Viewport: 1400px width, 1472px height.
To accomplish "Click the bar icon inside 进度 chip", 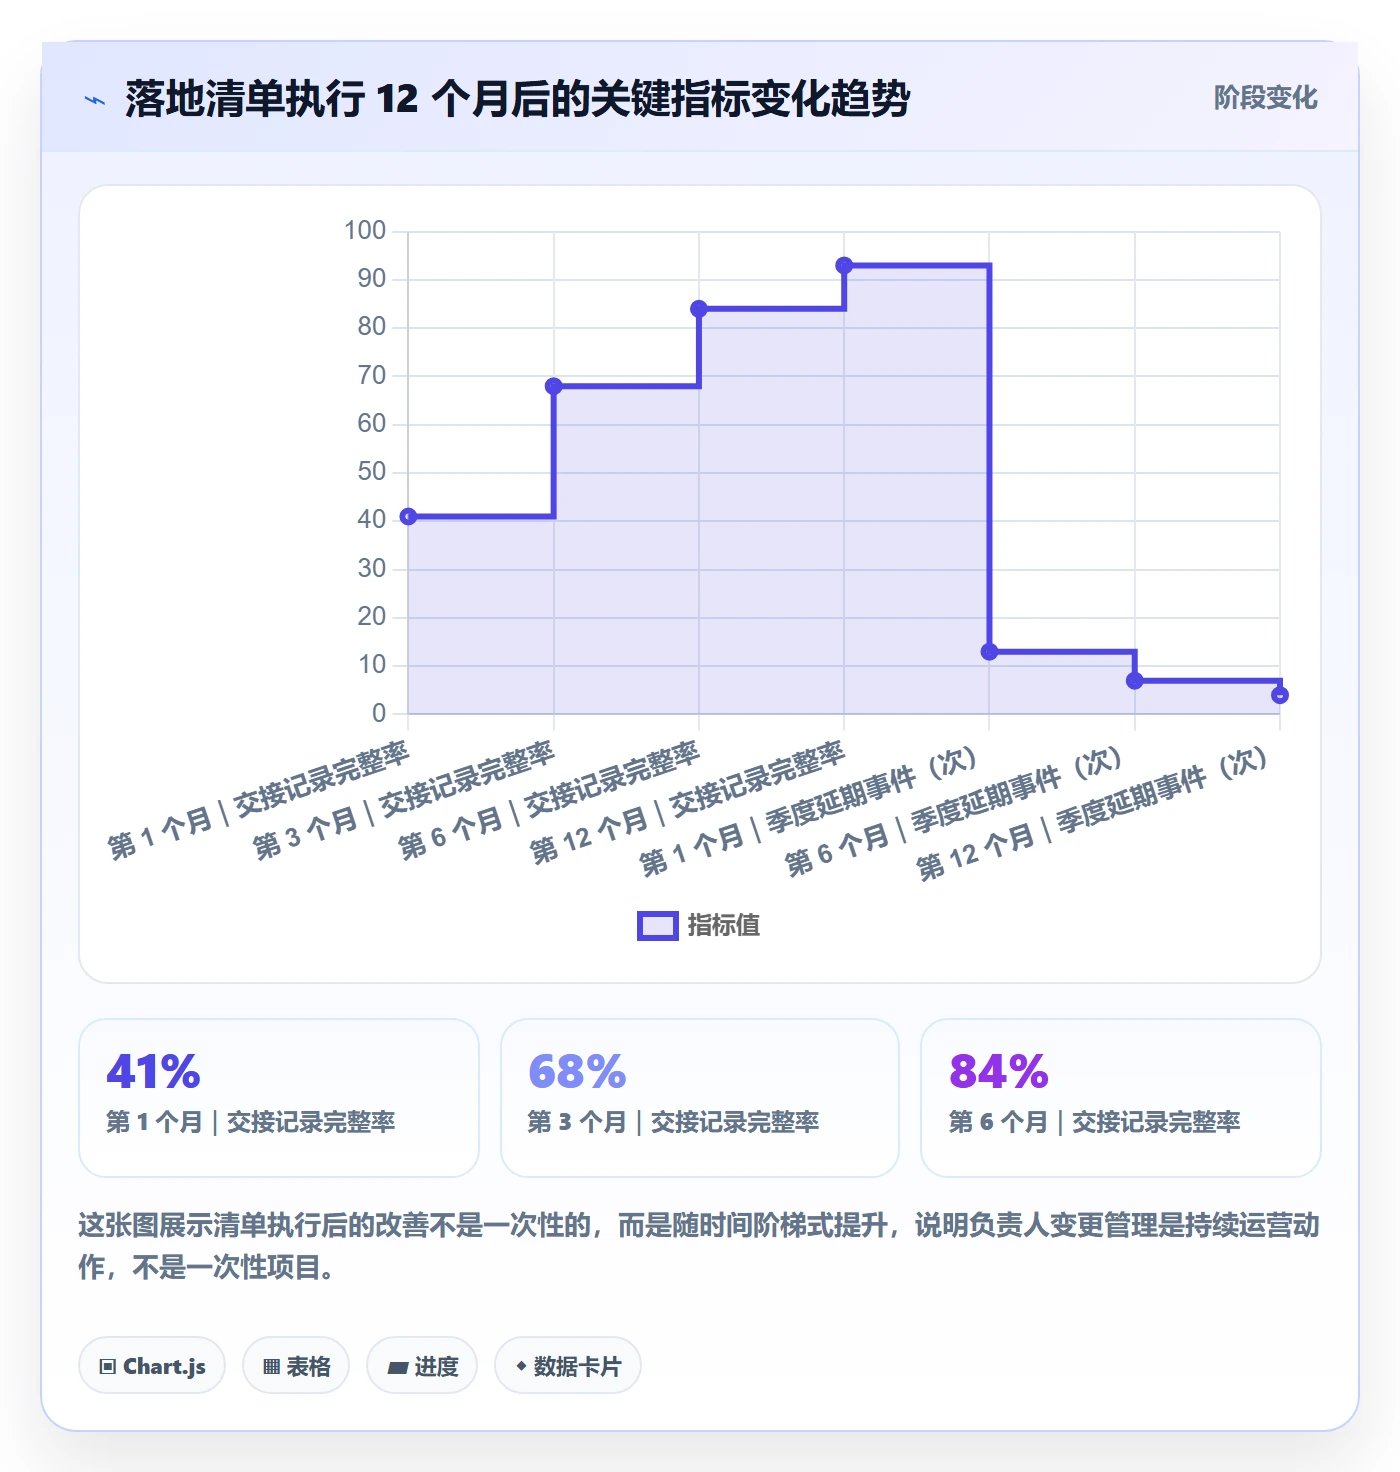I will pyautogui.click(x=397, y=1368).
